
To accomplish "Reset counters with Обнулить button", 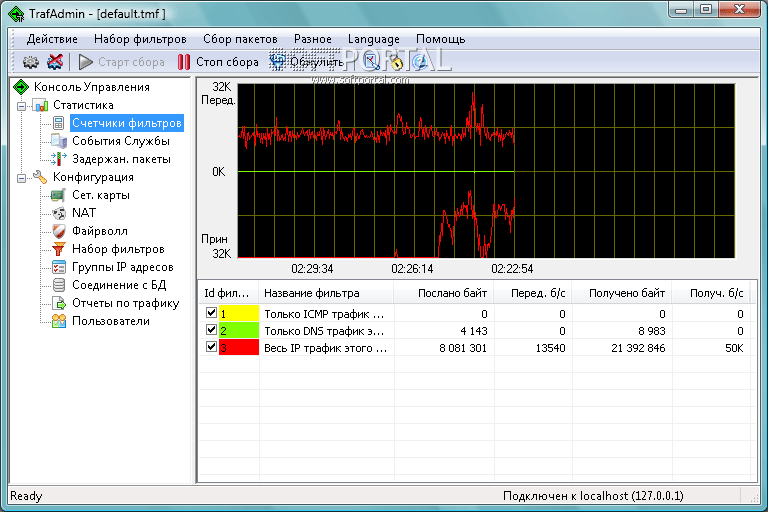I will [307, 62].
